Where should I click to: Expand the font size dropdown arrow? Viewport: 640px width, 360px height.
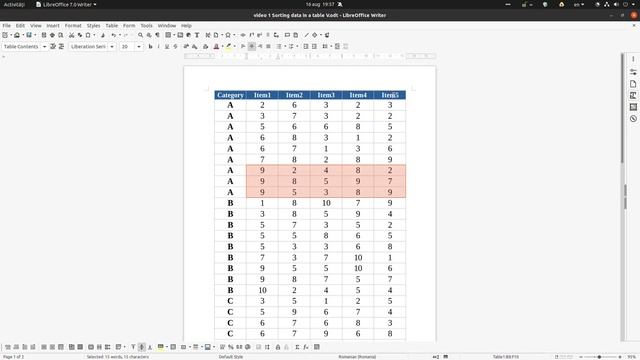pos(139,47)
